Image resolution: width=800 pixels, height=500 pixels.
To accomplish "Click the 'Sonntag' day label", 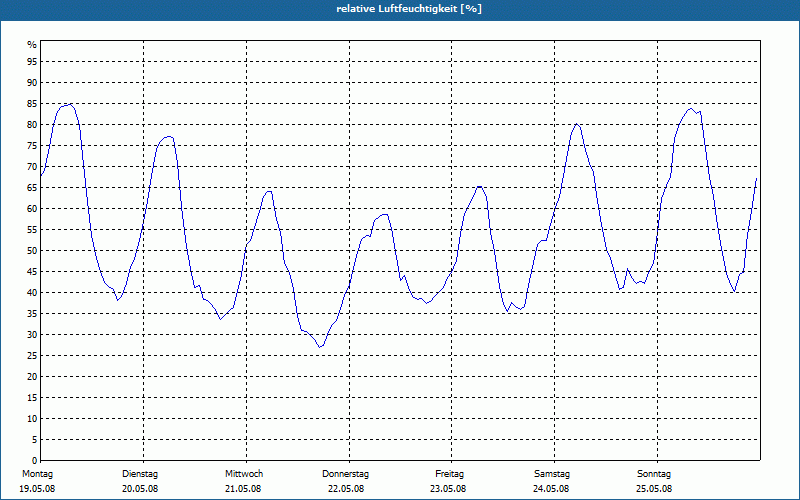I will point(654,474).
